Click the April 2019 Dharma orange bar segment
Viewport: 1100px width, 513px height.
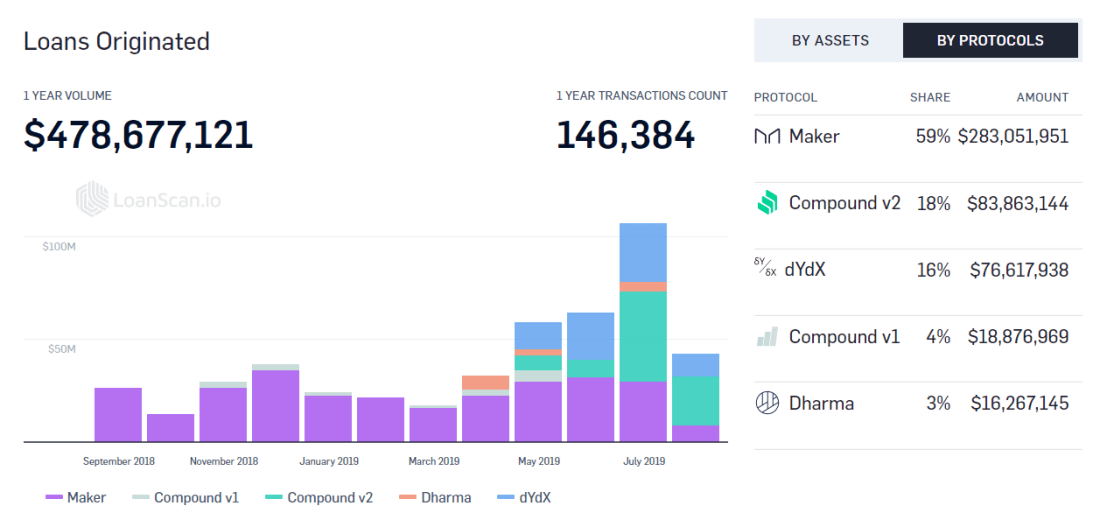tap(485, 382)
